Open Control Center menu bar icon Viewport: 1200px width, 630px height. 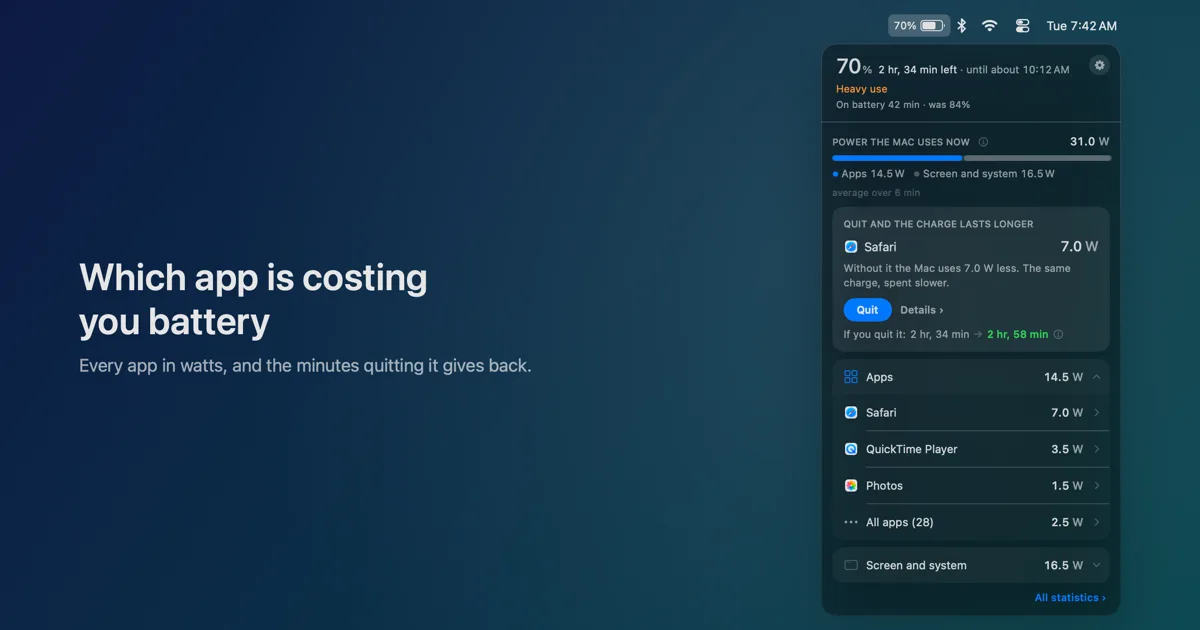coord(1022,26)
